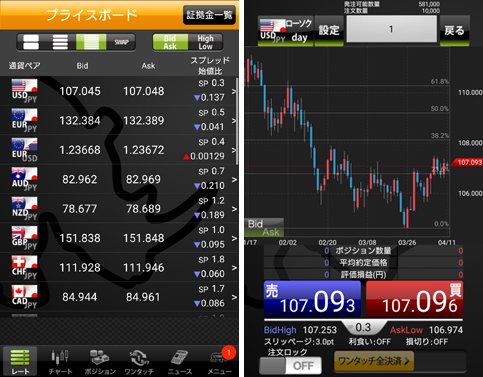Expand the CHF/JPY row chevron

(x=234, y=267)
